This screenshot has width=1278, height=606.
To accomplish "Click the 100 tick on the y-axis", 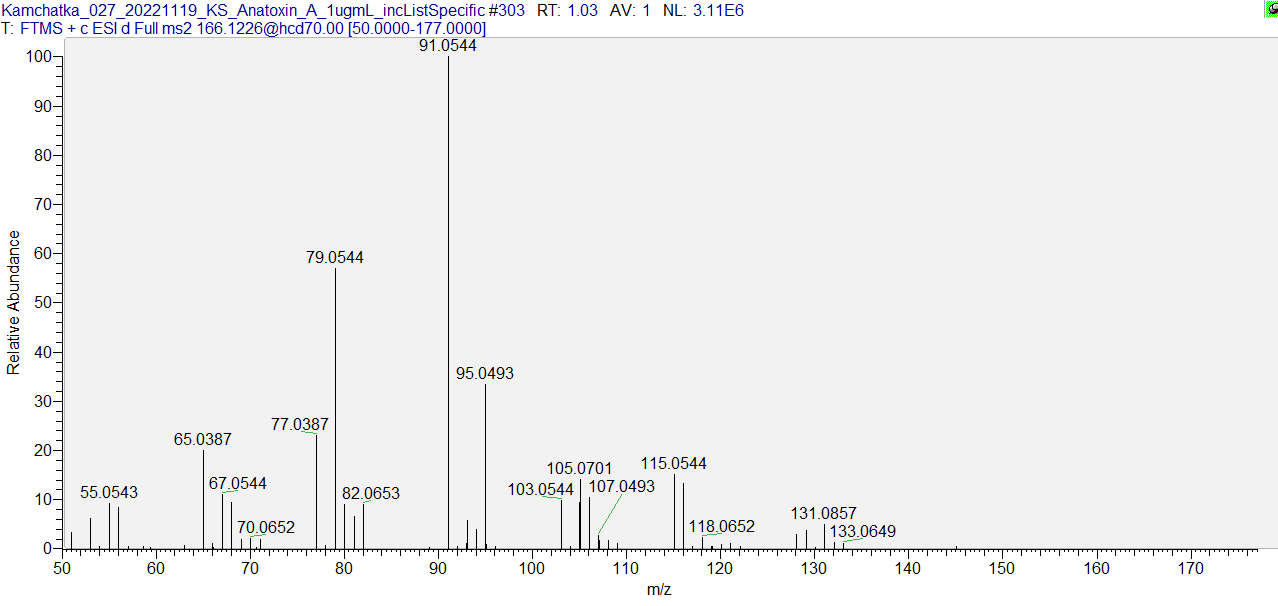I will 38,57.
